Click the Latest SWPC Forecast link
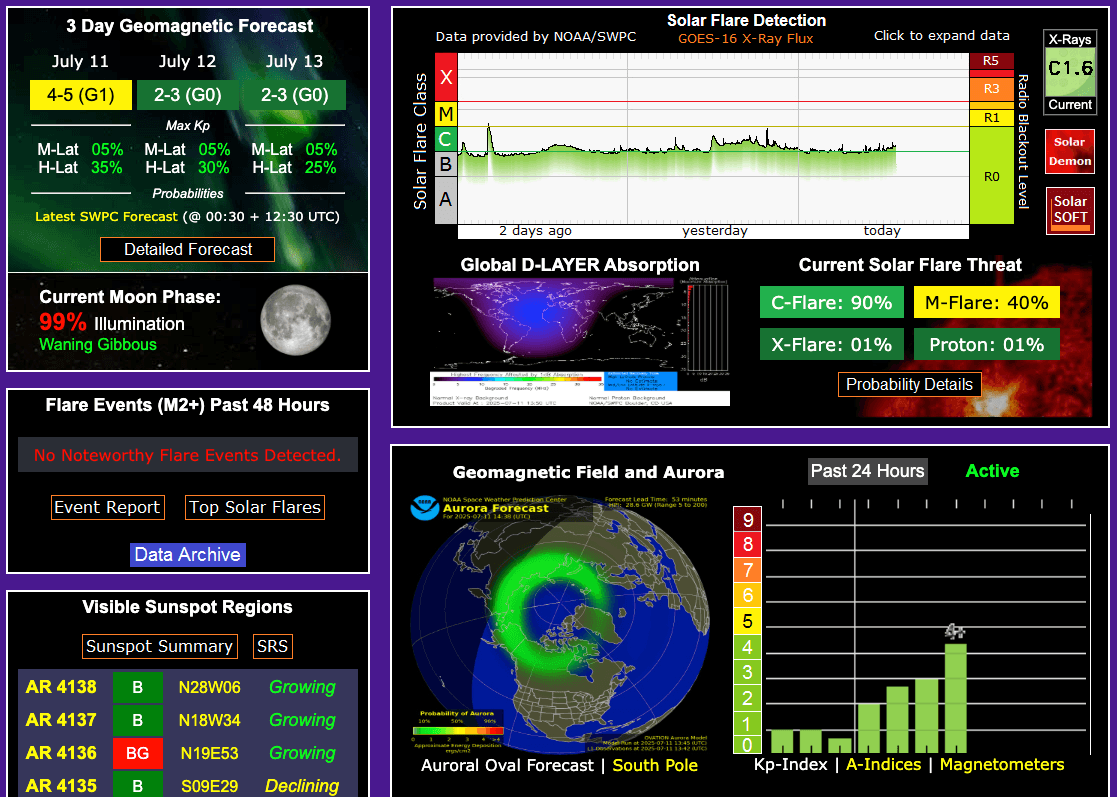 tap(106, 216)
